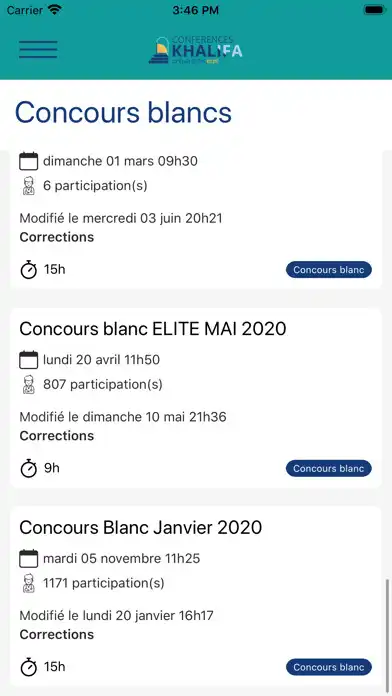Tap Concours blanc badge in top card
This screenshot has height=696, width=392.
(x=329, y=270)
